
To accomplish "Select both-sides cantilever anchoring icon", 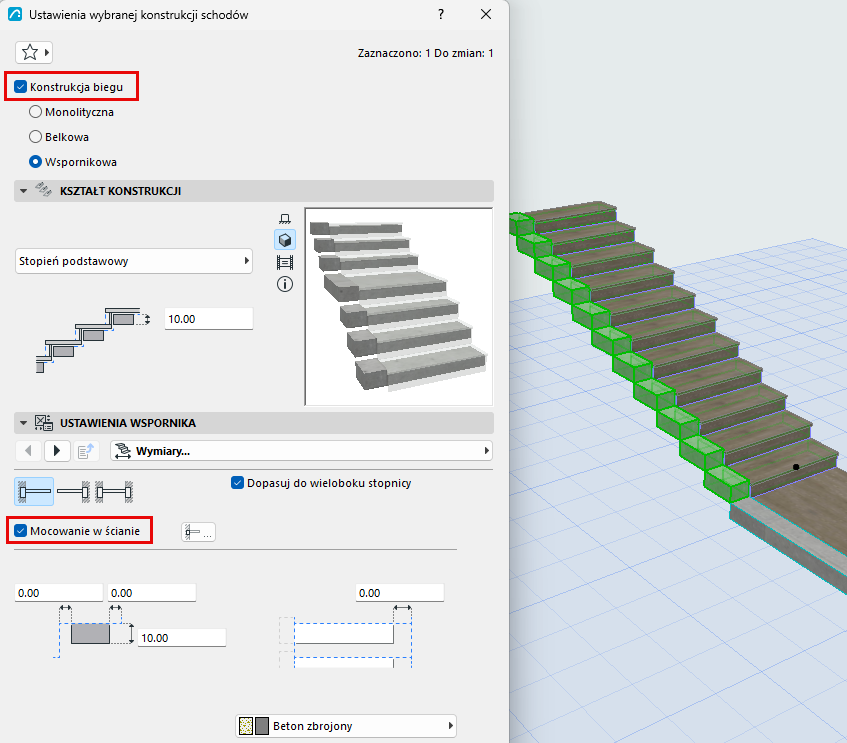I will pyautogui.click(x=114, y=492).
